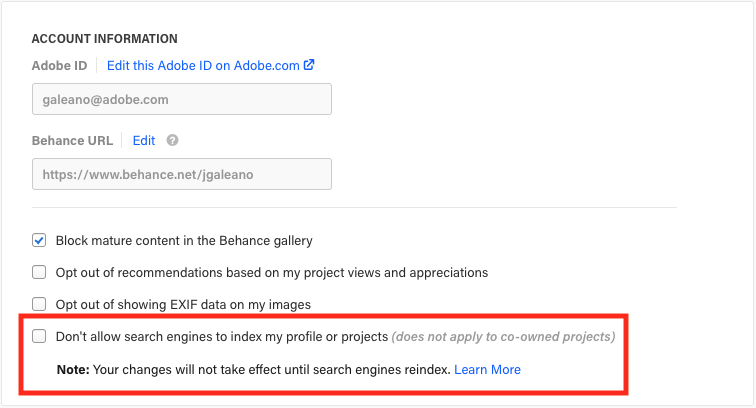Click the Block mature content label text
The image size is (756, 408).
point(184,241)
